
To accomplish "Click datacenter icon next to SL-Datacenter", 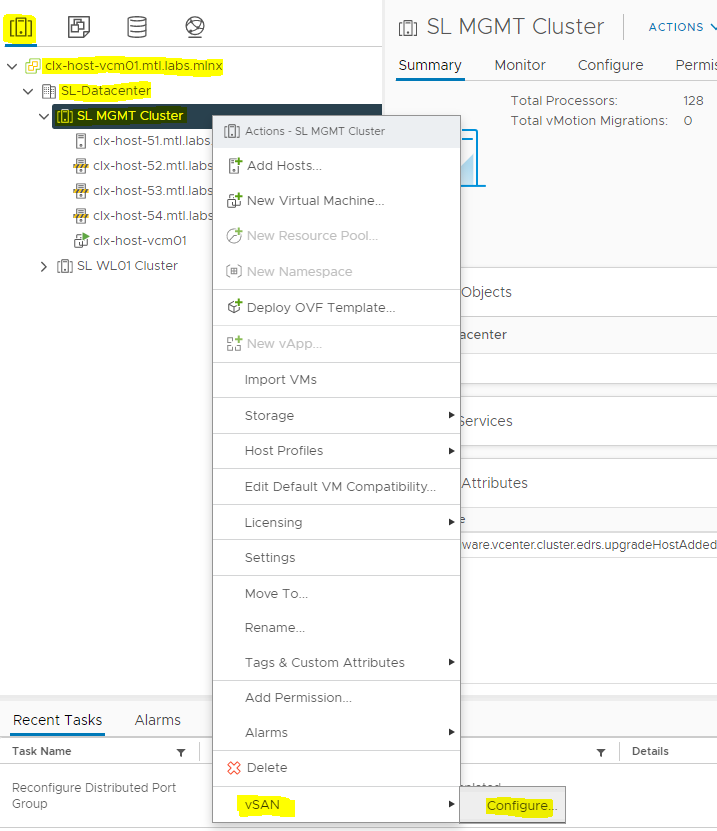I will tap(49, 91).
